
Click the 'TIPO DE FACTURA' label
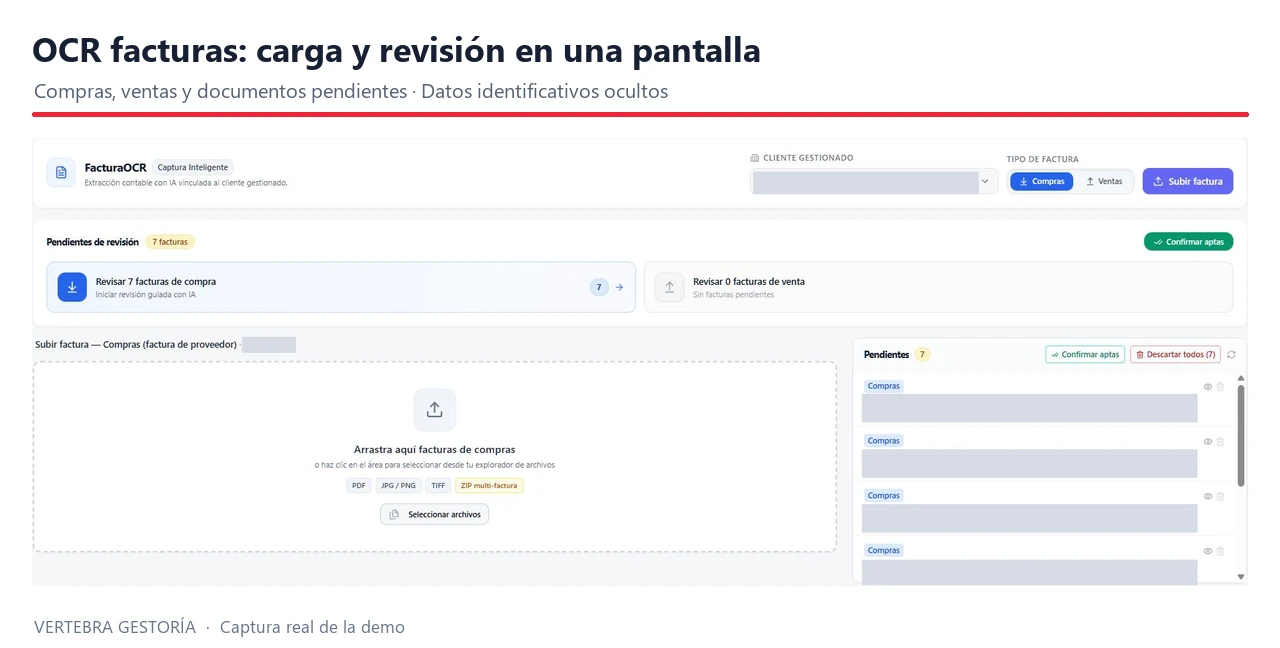pyautogui.click(x=1043, y=159)
